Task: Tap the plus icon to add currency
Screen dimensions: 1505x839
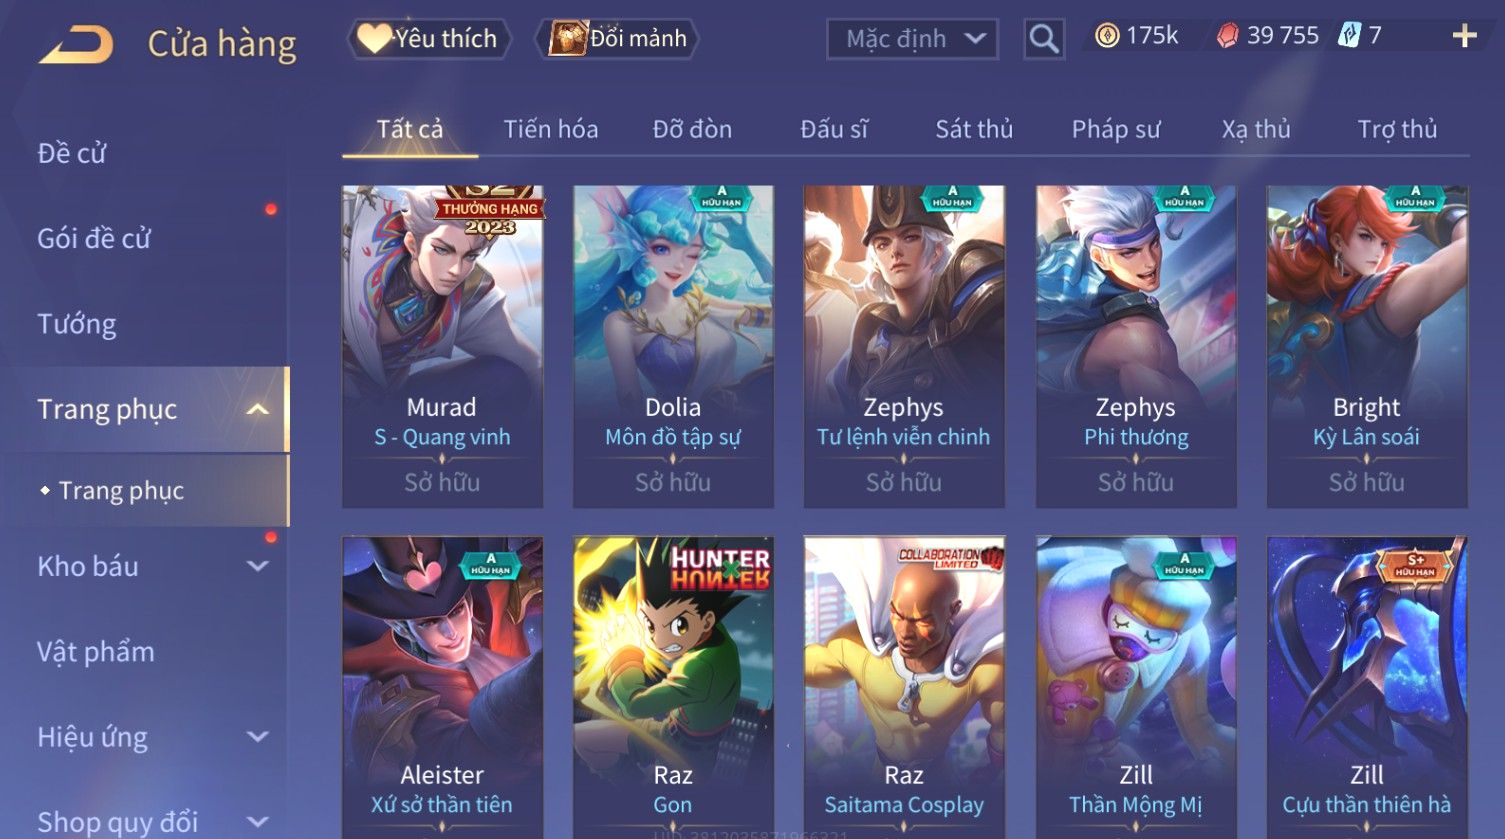Action: coord(1464,37)
